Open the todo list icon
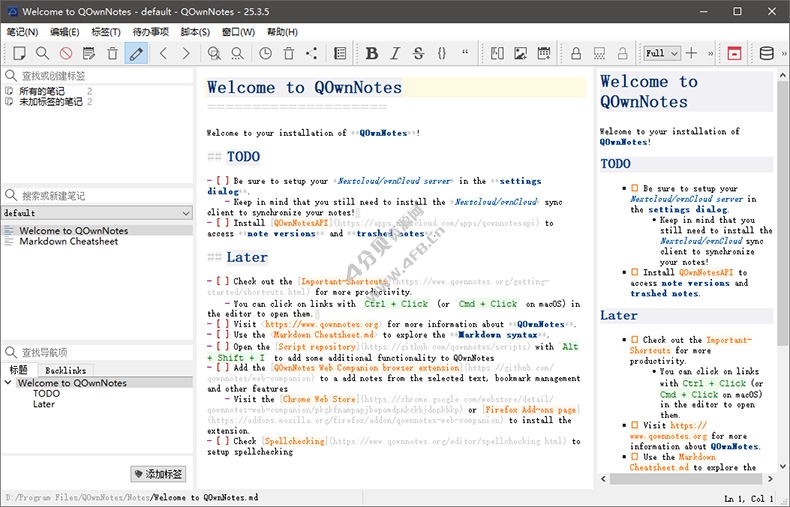Screen dimensions: 790x507 pyautogui.click(x=340, y=53)
